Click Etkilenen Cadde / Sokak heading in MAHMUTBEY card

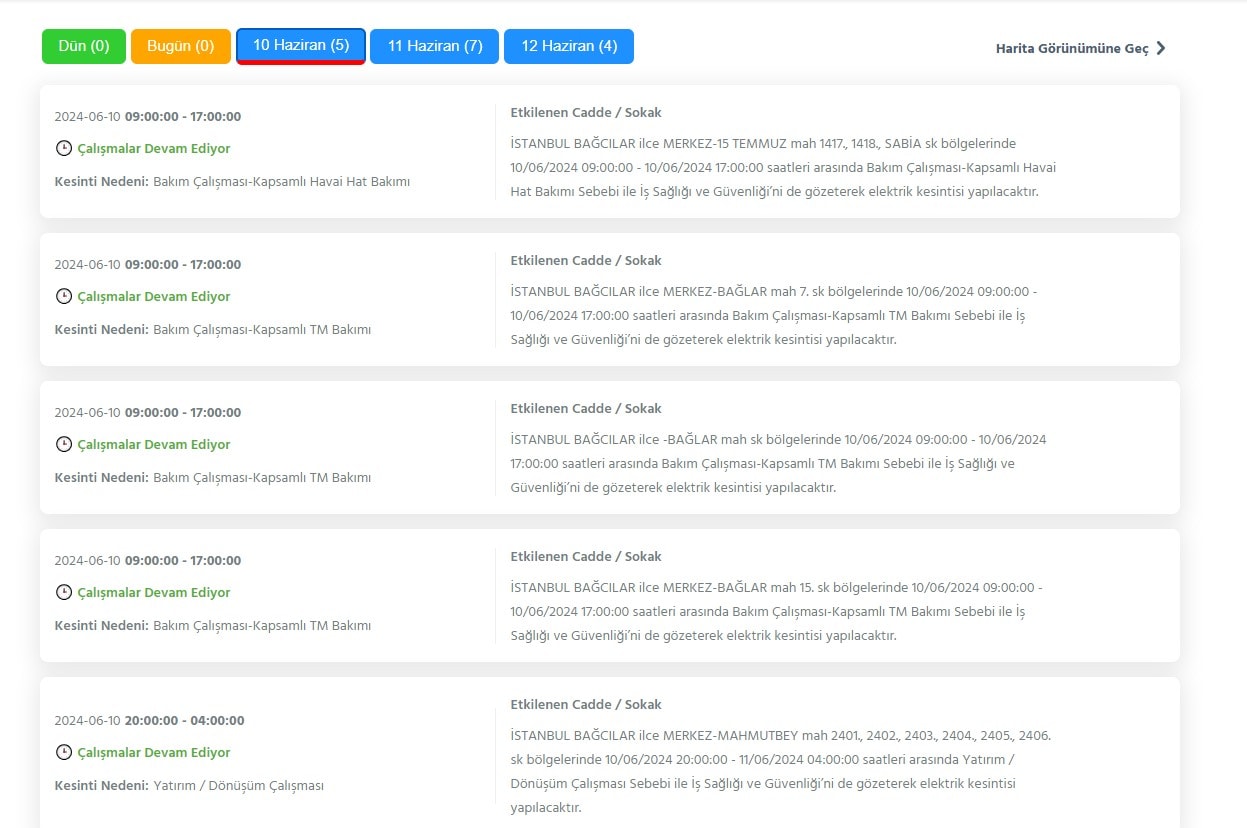pos(586,704)
